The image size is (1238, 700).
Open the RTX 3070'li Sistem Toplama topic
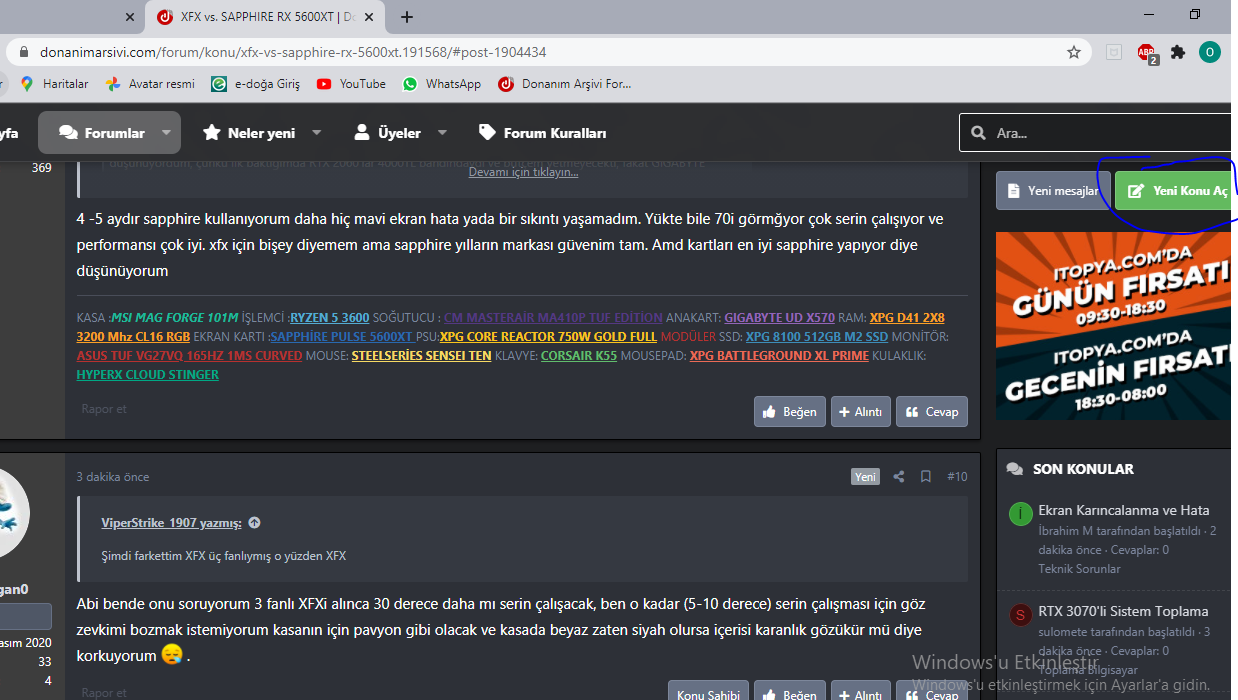(x=1123, y=611)
